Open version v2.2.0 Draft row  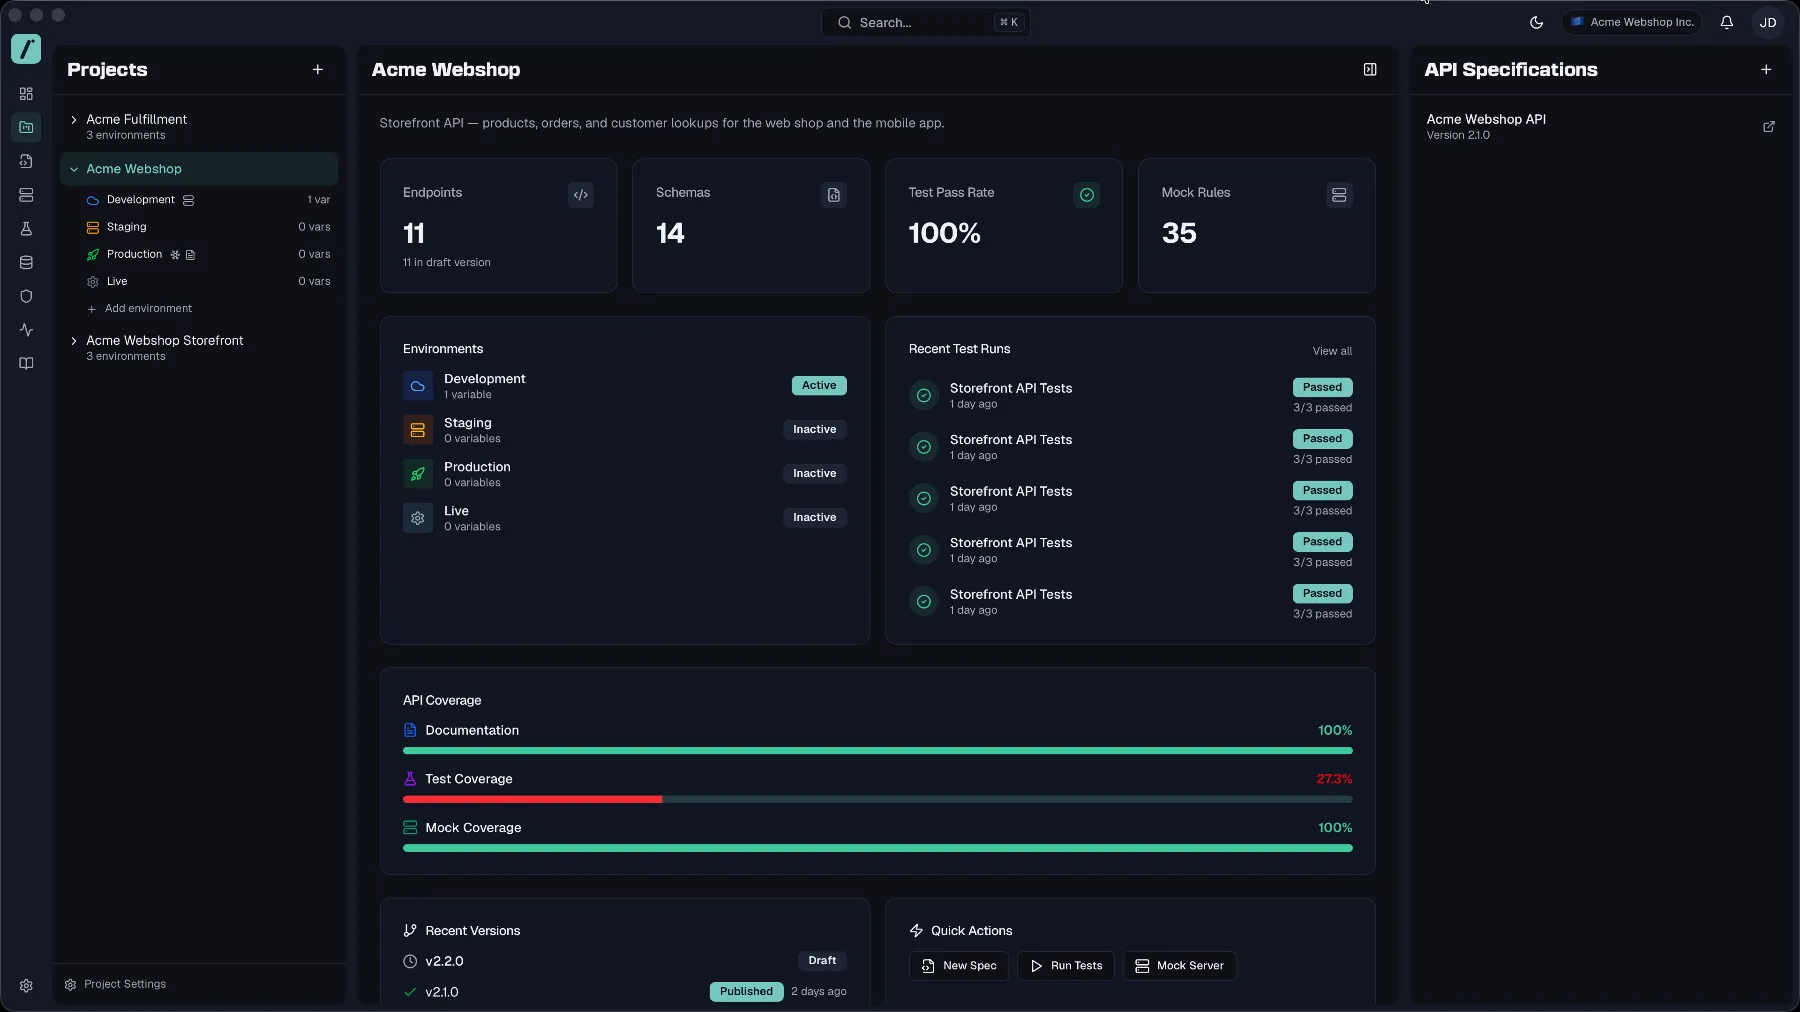625,961
